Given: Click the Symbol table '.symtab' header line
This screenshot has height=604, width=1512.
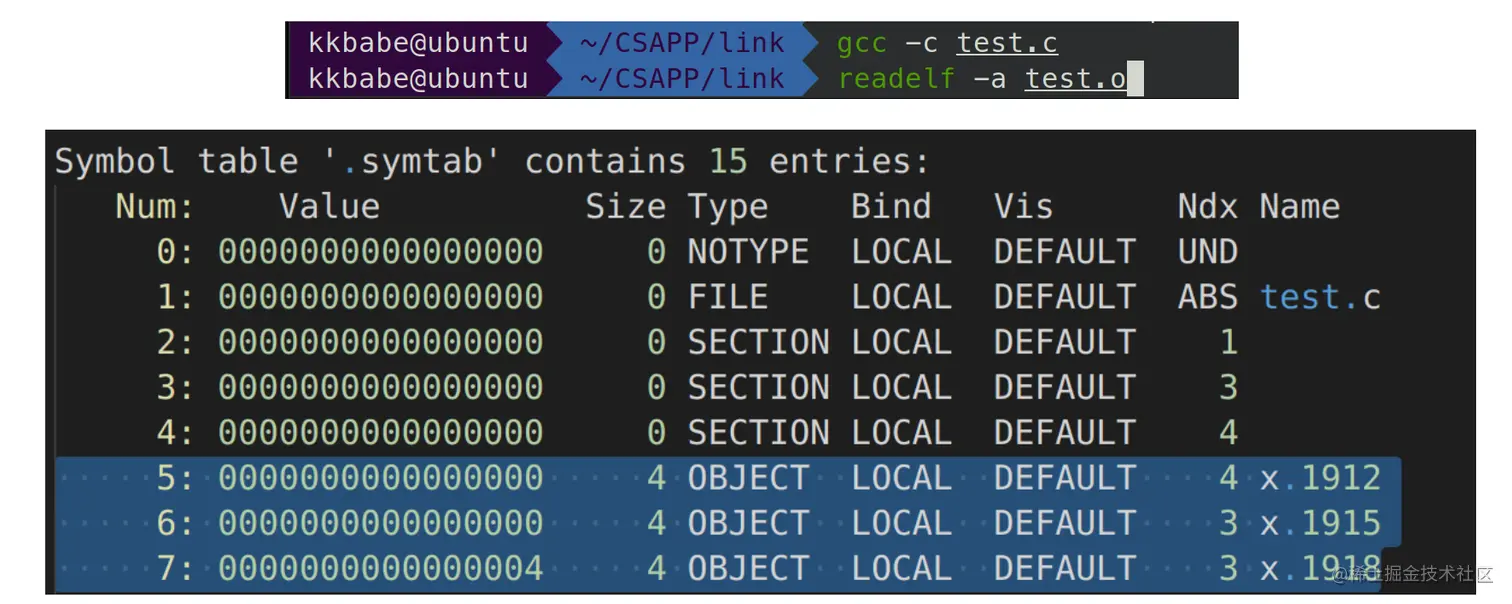Looking at the screenshot, I should (492, 161).
